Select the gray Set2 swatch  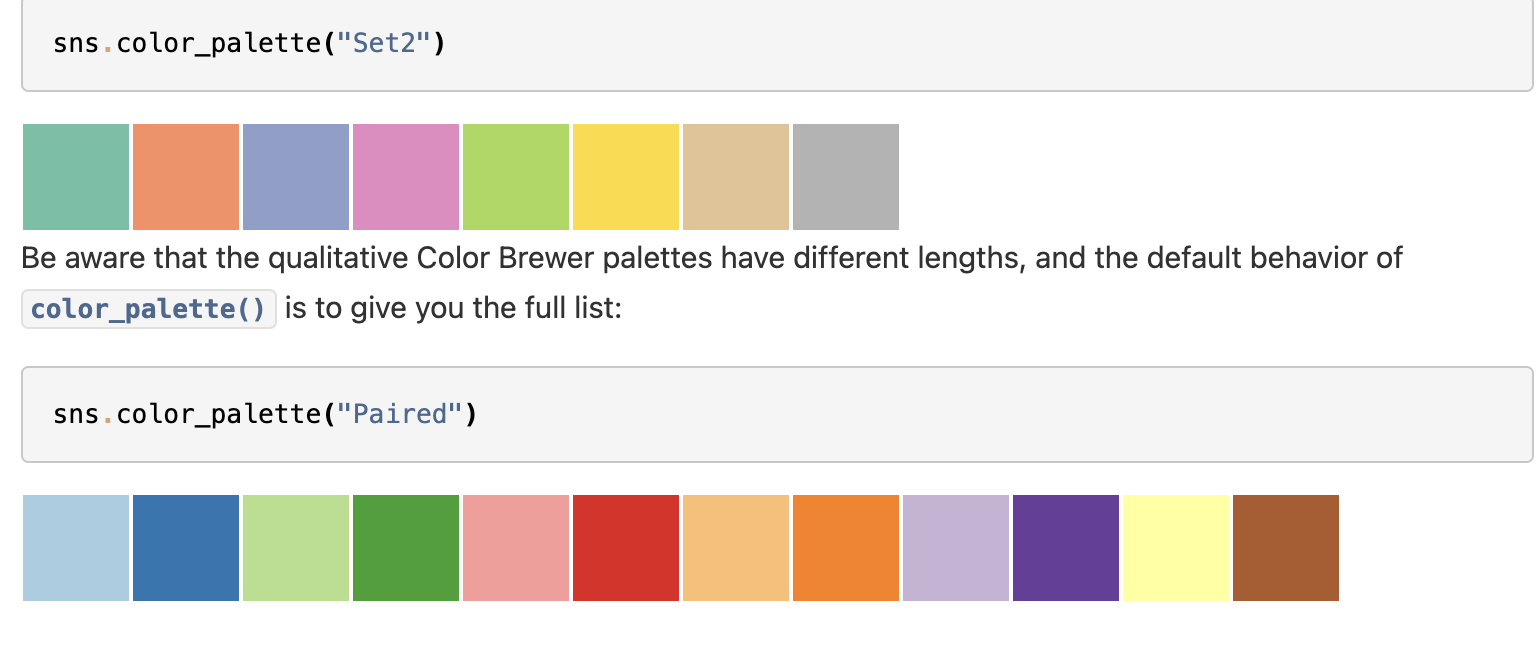pos(846,177)
